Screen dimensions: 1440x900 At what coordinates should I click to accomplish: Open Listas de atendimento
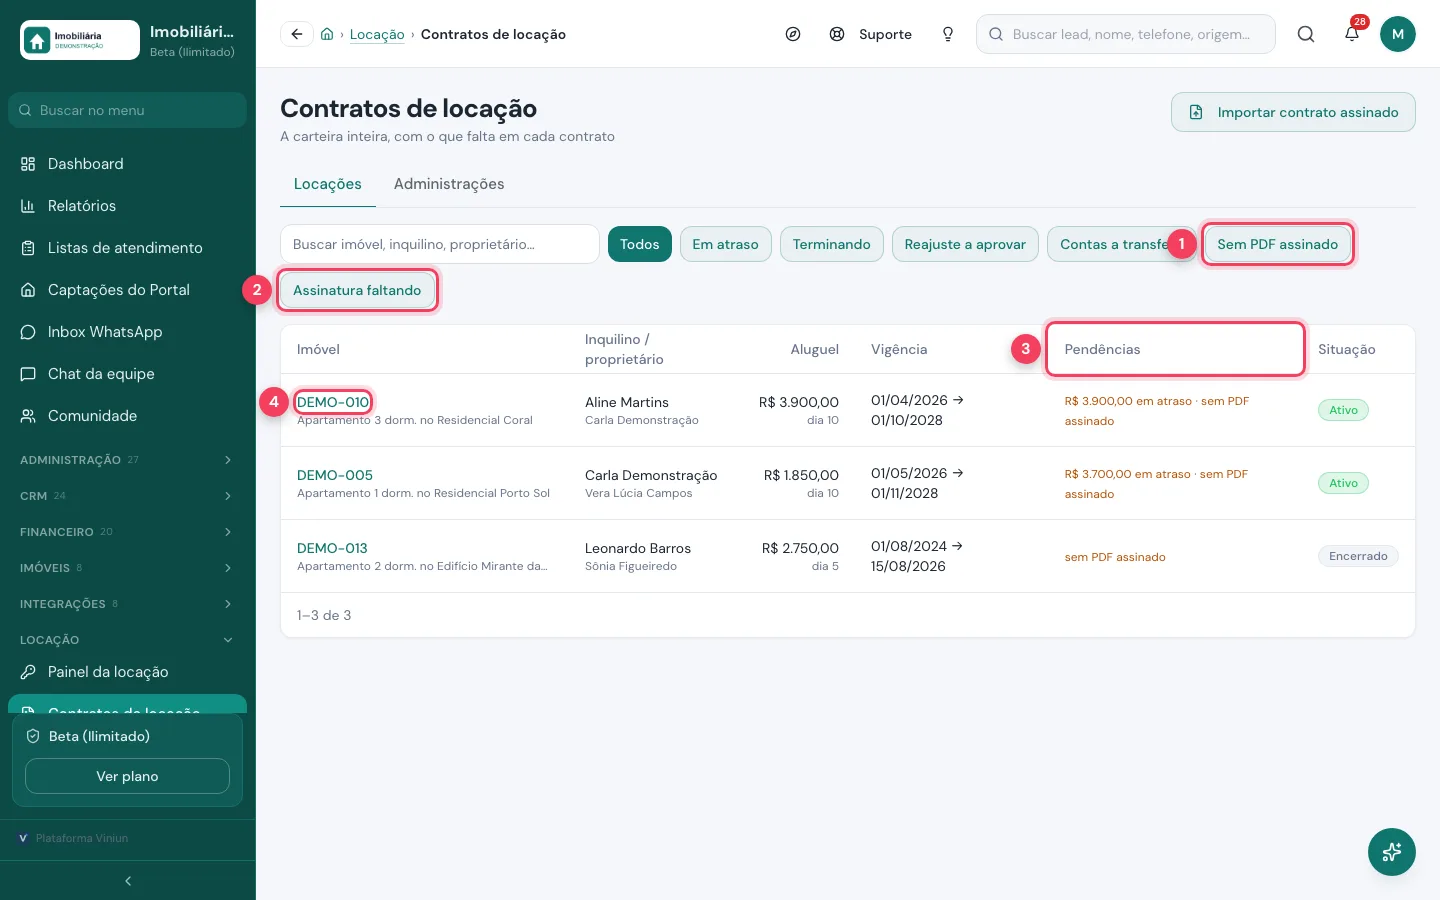[x=127, y=248]
